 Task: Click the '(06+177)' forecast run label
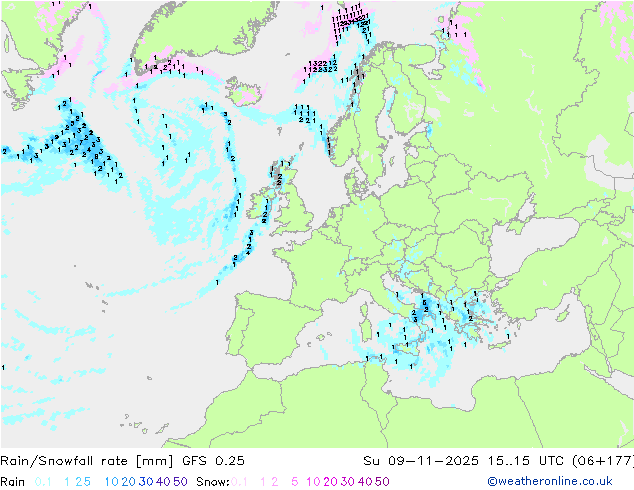(602, 461)
